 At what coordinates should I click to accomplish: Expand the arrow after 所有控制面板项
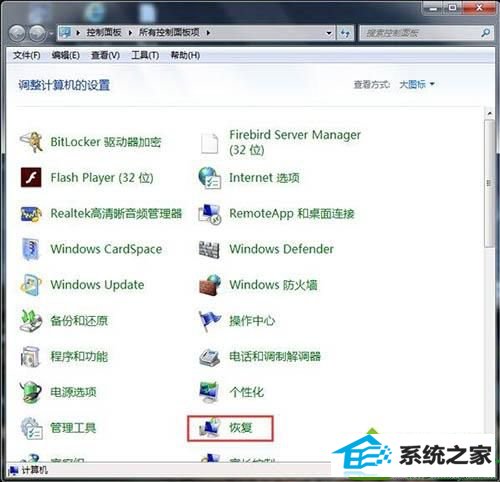pos(208,33)
